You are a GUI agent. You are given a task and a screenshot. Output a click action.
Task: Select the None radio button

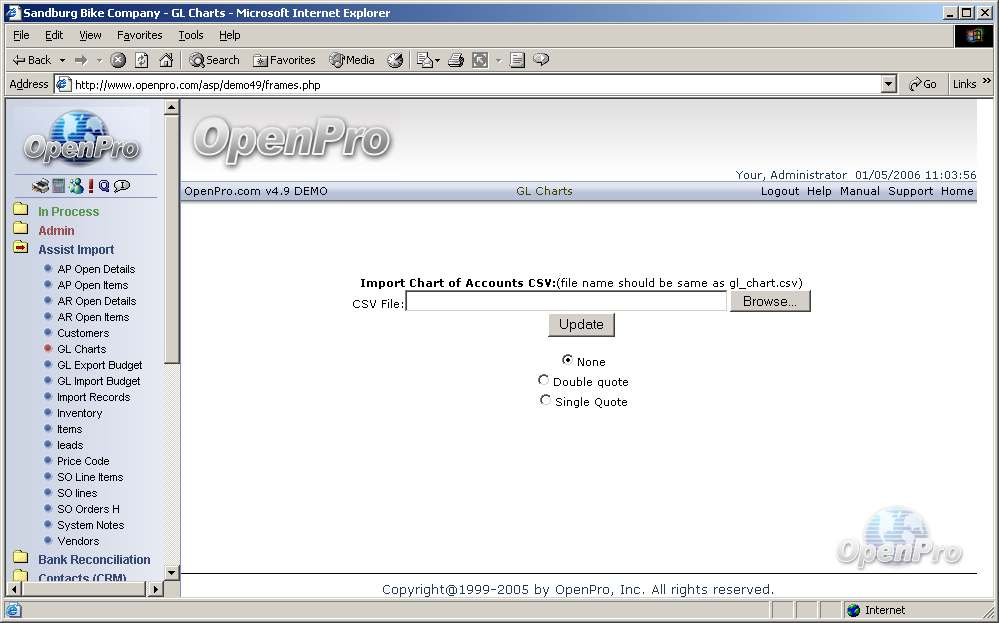tap(568, 360)
